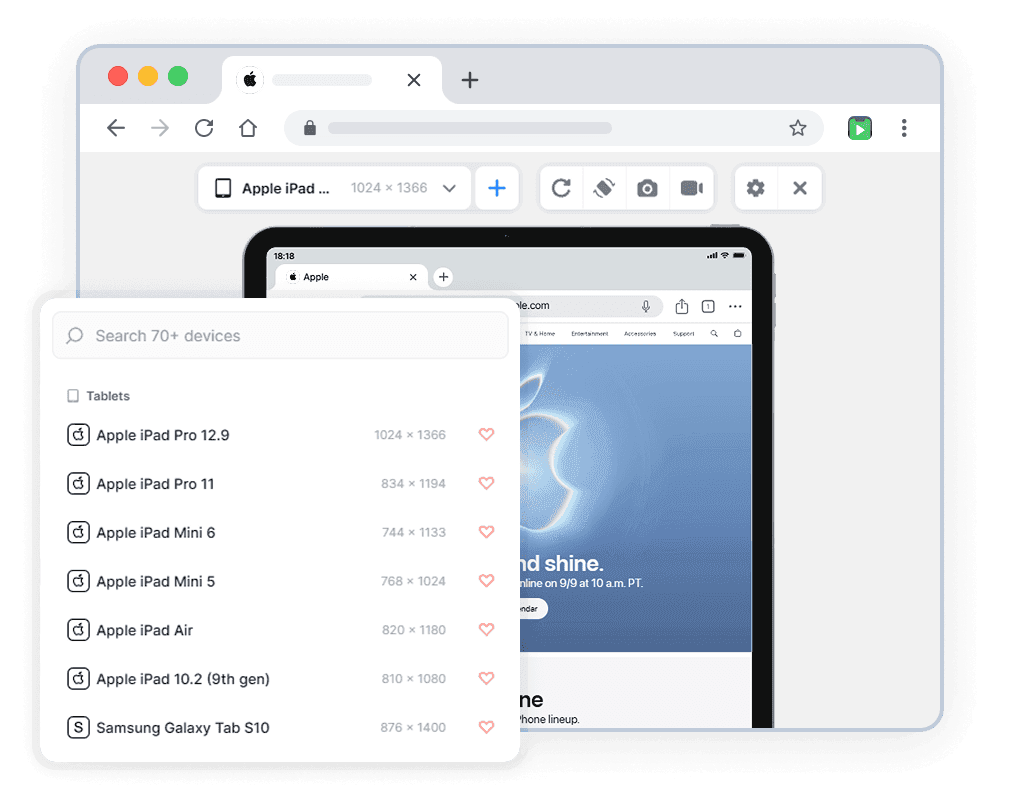Click the Apple tab in the iPad browser
Image resolution: width=1020 pixels, height=808 pixels.
(x=351, y=277)
